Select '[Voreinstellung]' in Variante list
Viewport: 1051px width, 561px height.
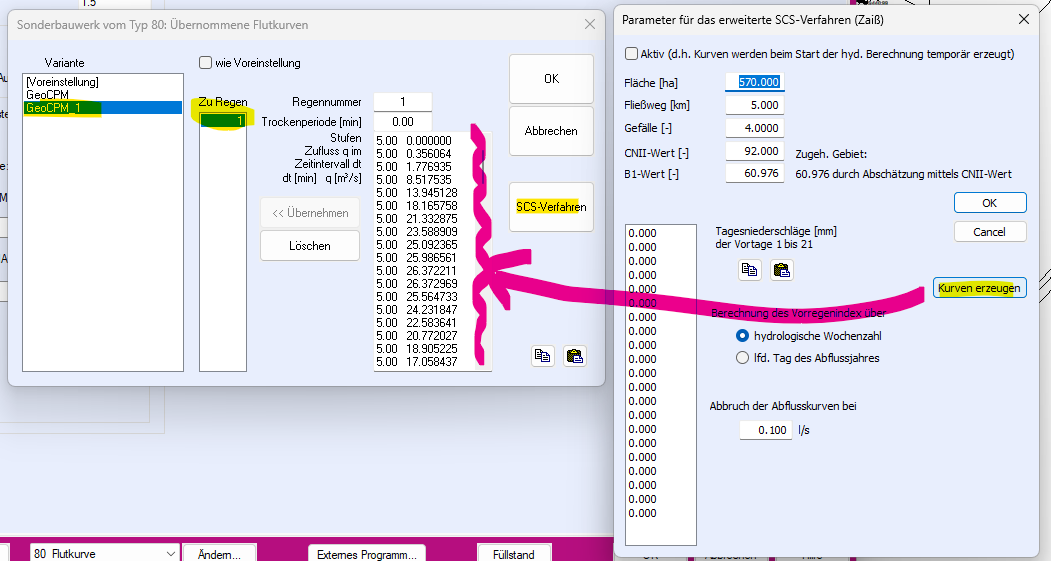coord(63,81)
